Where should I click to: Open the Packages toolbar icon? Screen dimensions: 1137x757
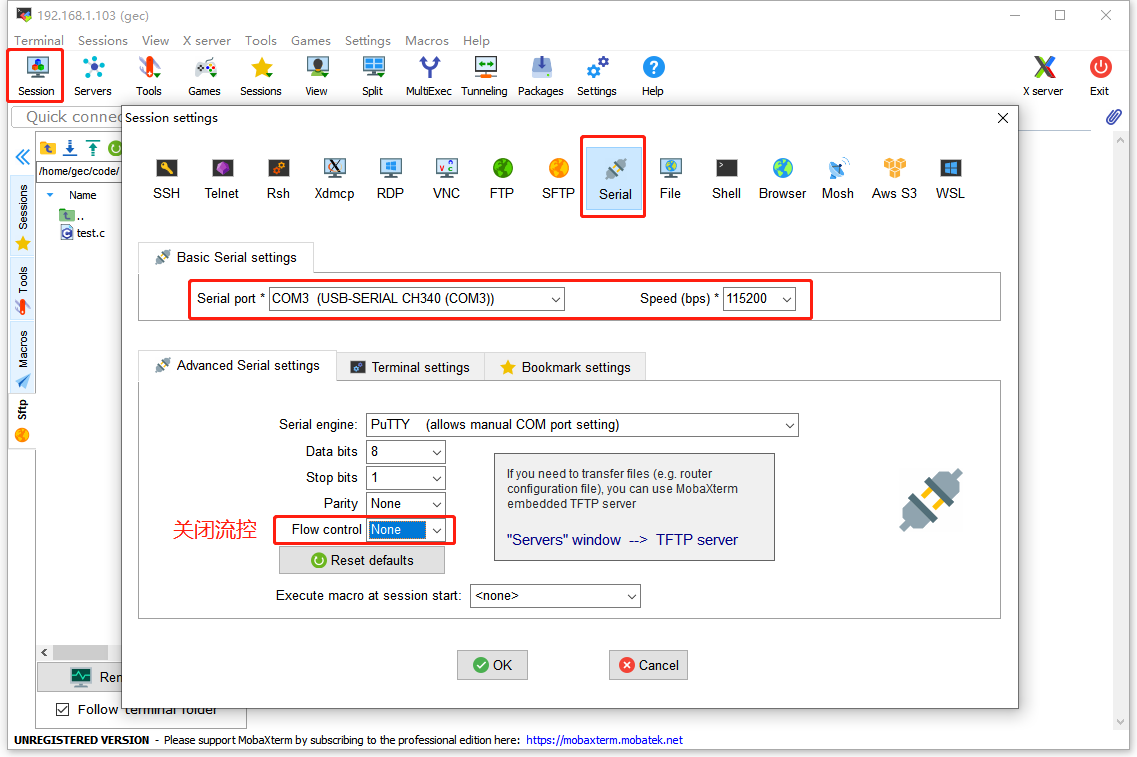541,75
